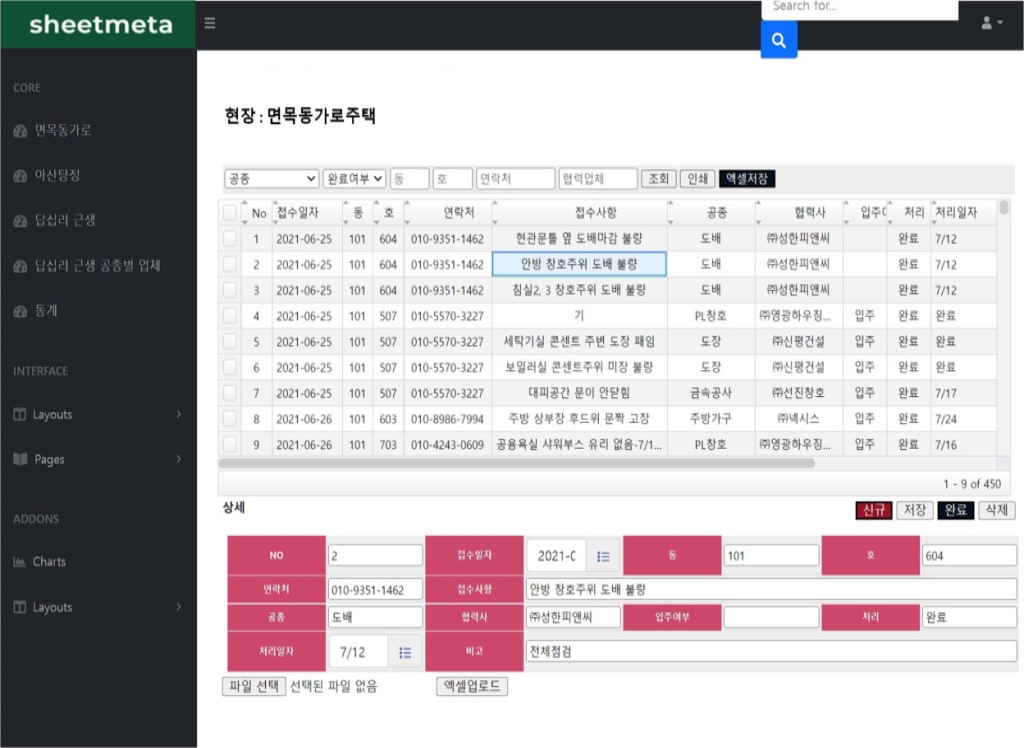Click the 호 filter input field
This screenshot has height=748, width=1024.
tap(453, 178)
